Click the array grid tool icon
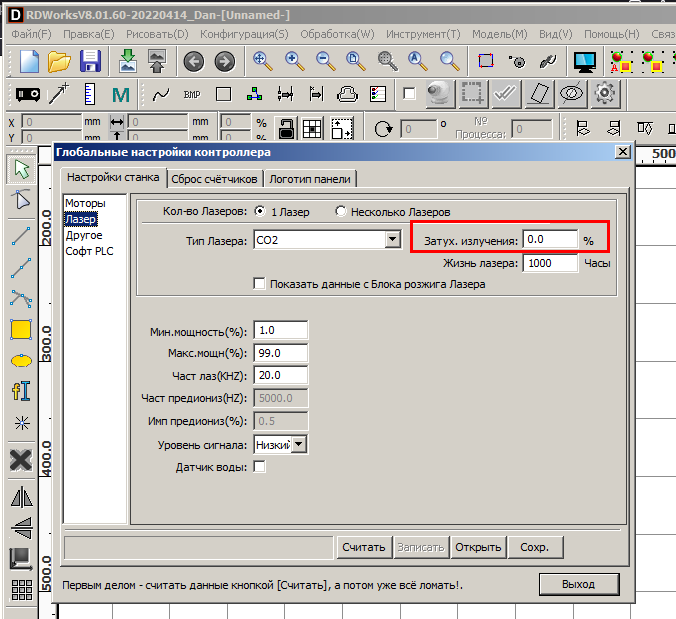This screenshot has width=676, height=619. pyautogui.click(x=22, y=590)
